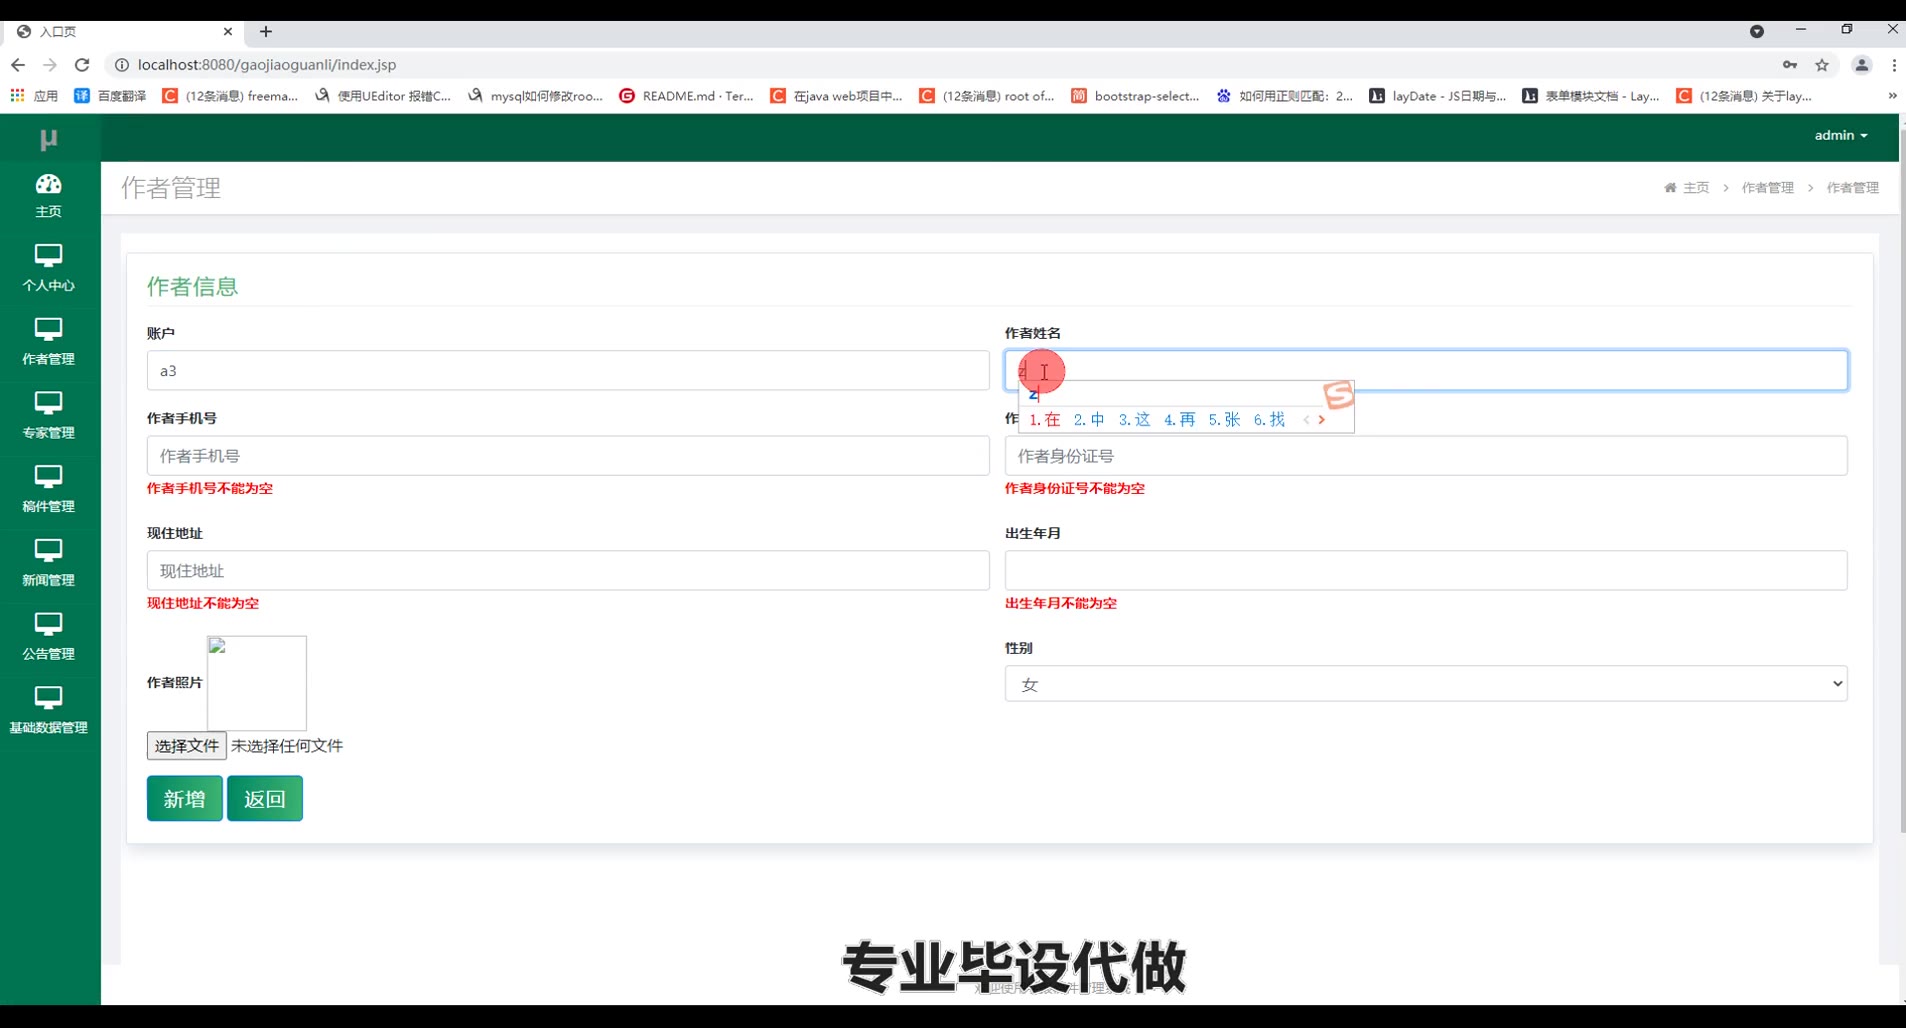Expand the hidden bookmarks overflow chevron
Viewport: 1906px width, 1028px height.
click(x=1892, y=96)
